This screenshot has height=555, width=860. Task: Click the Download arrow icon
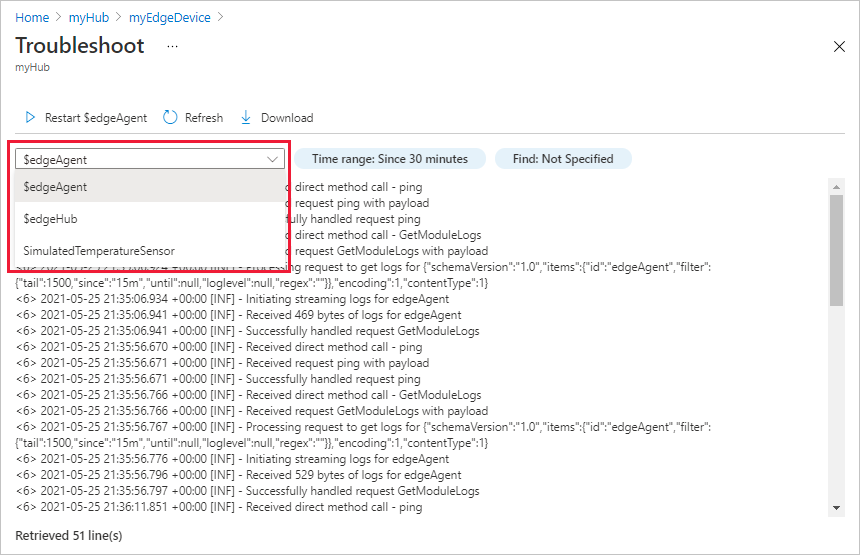[246, 118]
